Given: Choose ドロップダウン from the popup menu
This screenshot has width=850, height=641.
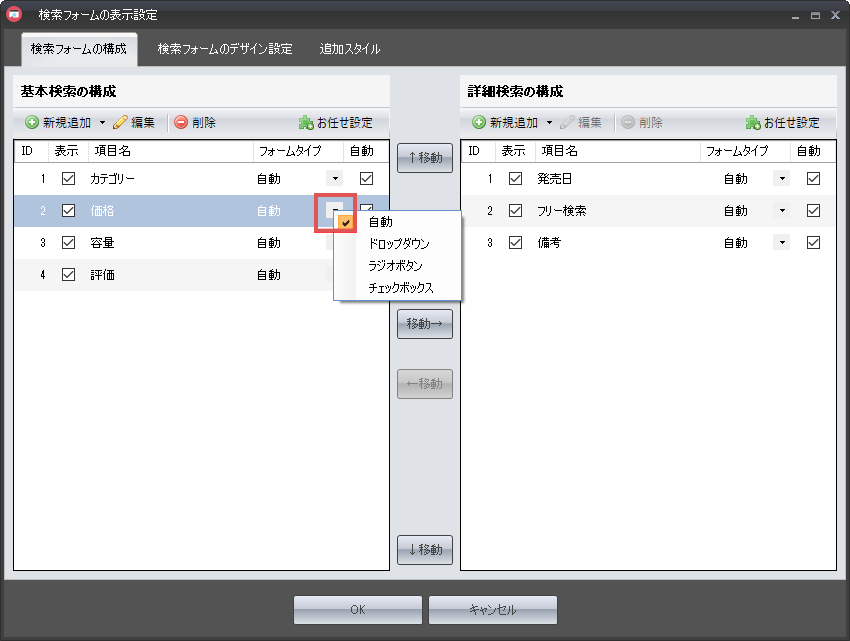Looking at the screenshot, I should click(x=399, y=244).
